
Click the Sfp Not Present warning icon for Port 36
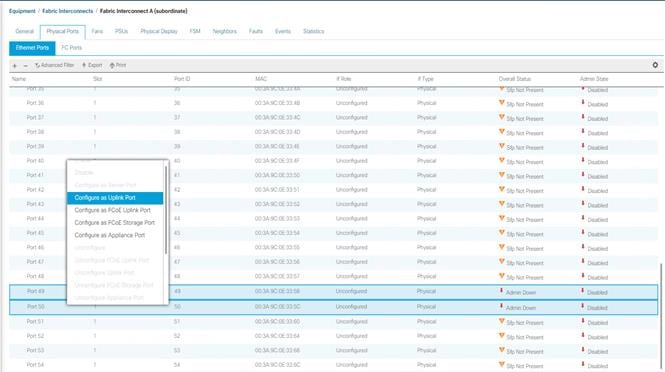click(x=502, y=103)
